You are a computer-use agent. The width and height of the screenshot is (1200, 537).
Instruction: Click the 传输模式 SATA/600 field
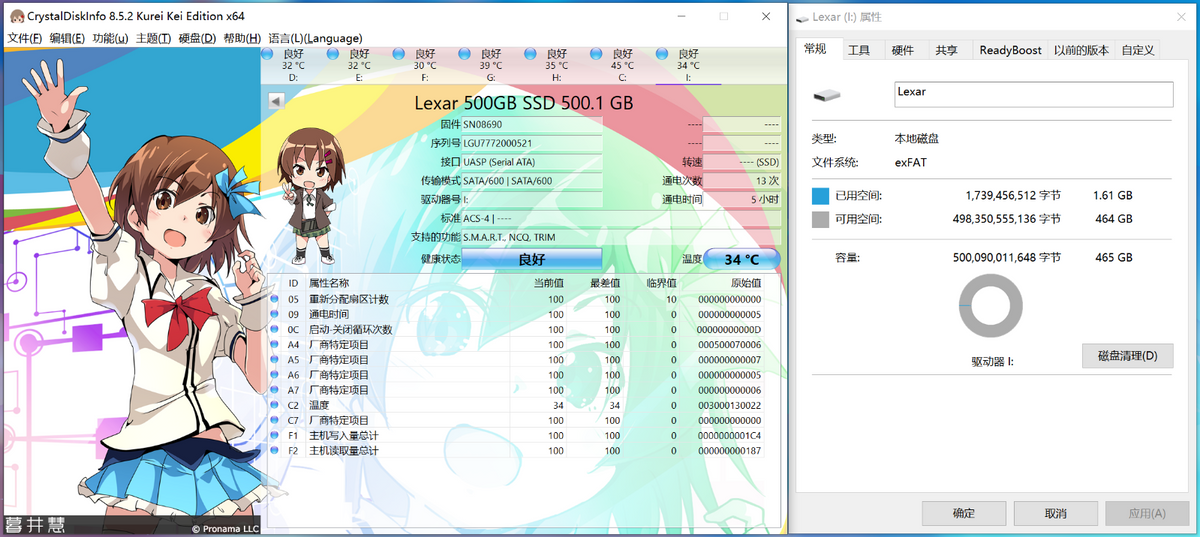pos(531,181)
